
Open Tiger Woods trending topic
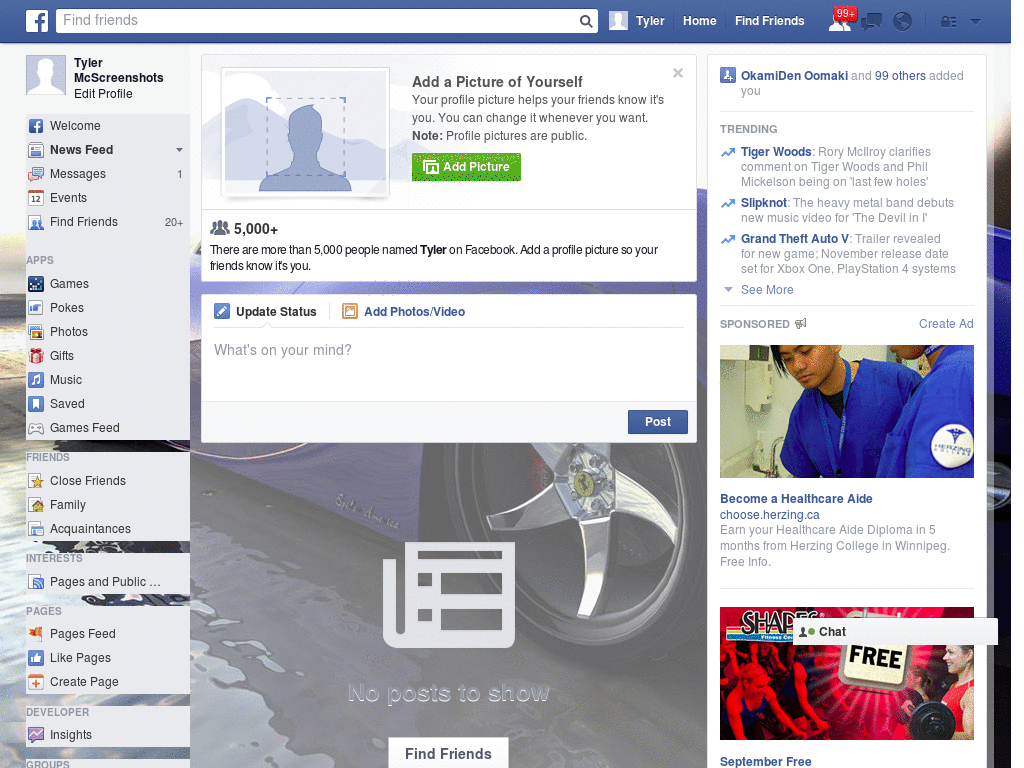776,152
